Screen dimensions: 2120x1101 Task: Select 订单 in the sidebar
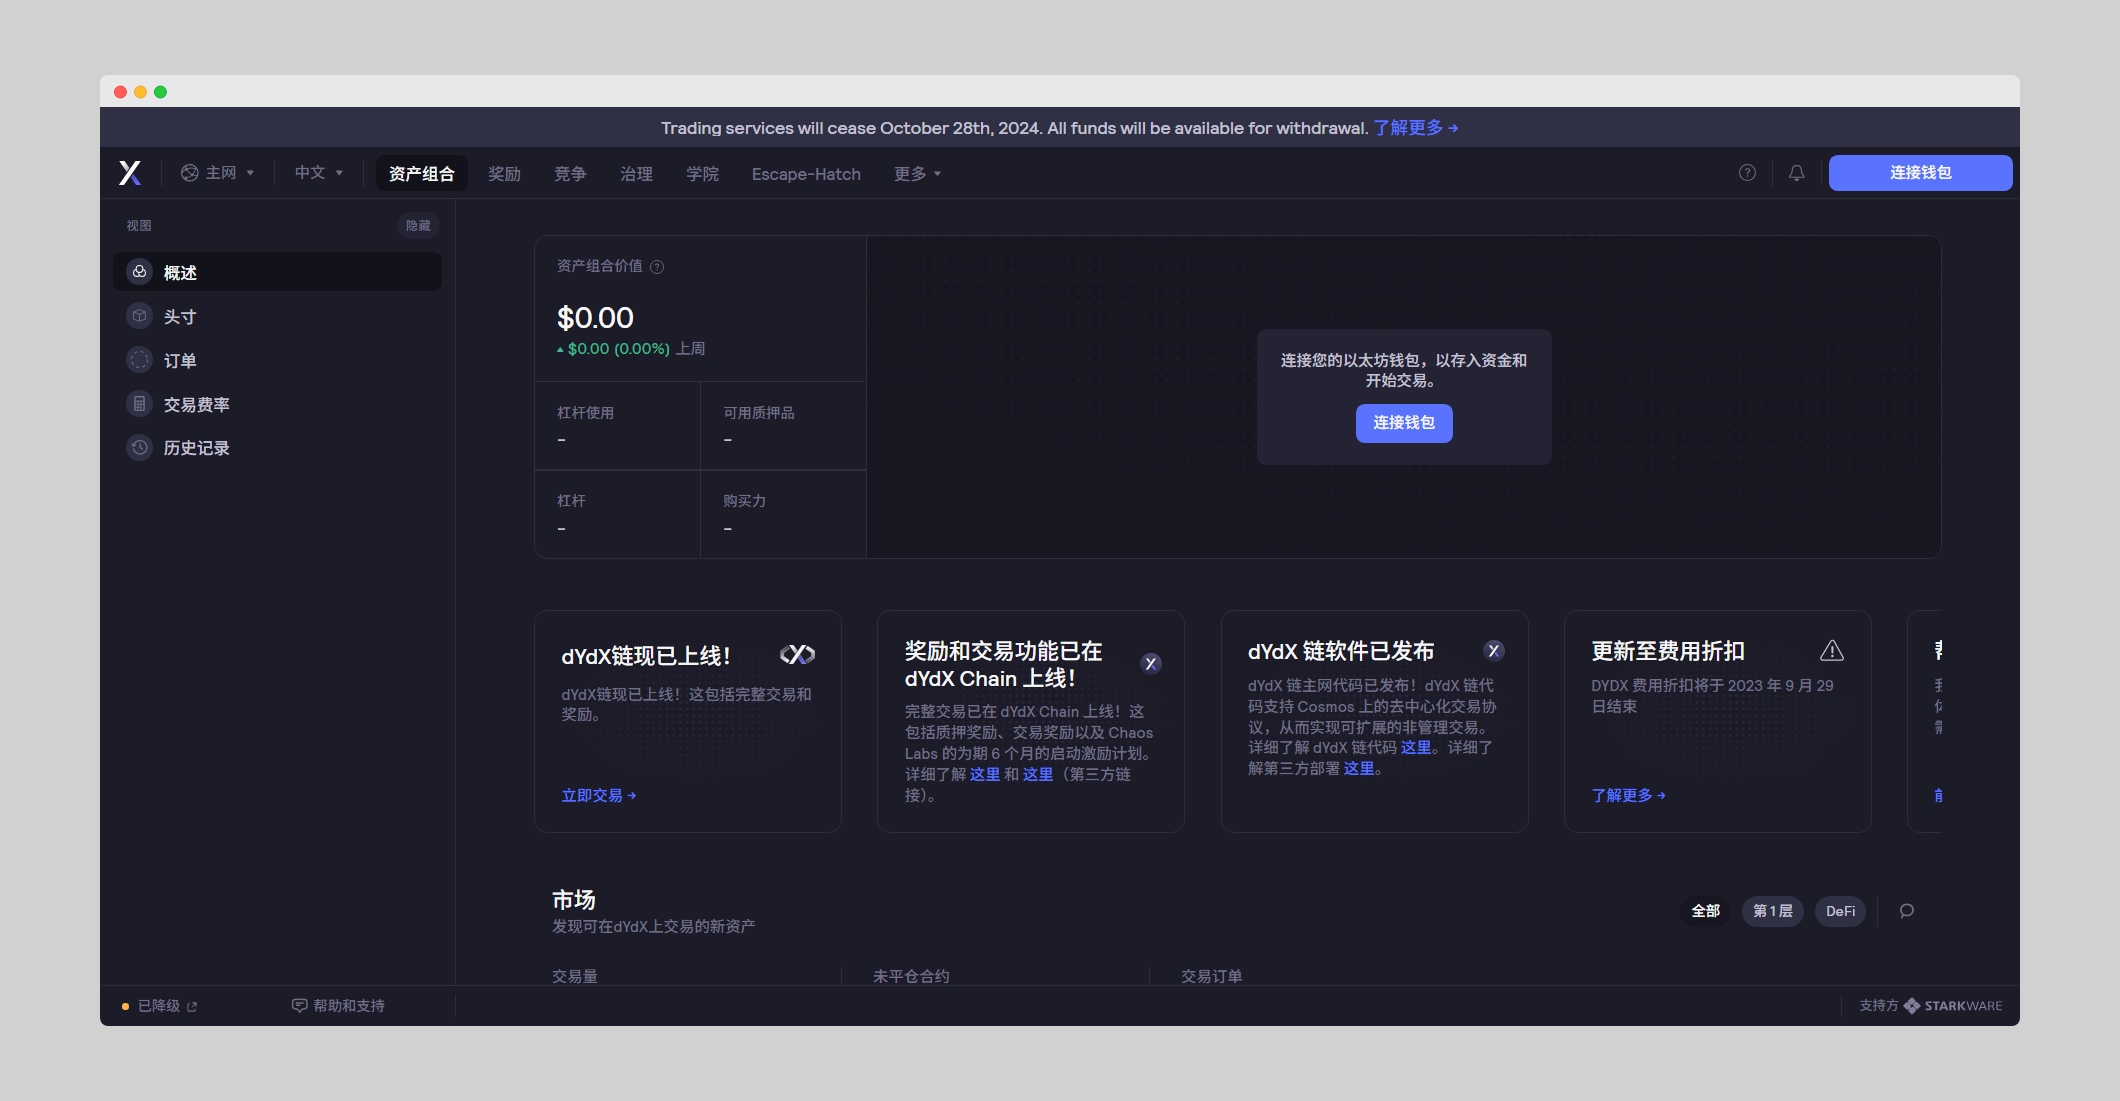click(x=277, y=360)
